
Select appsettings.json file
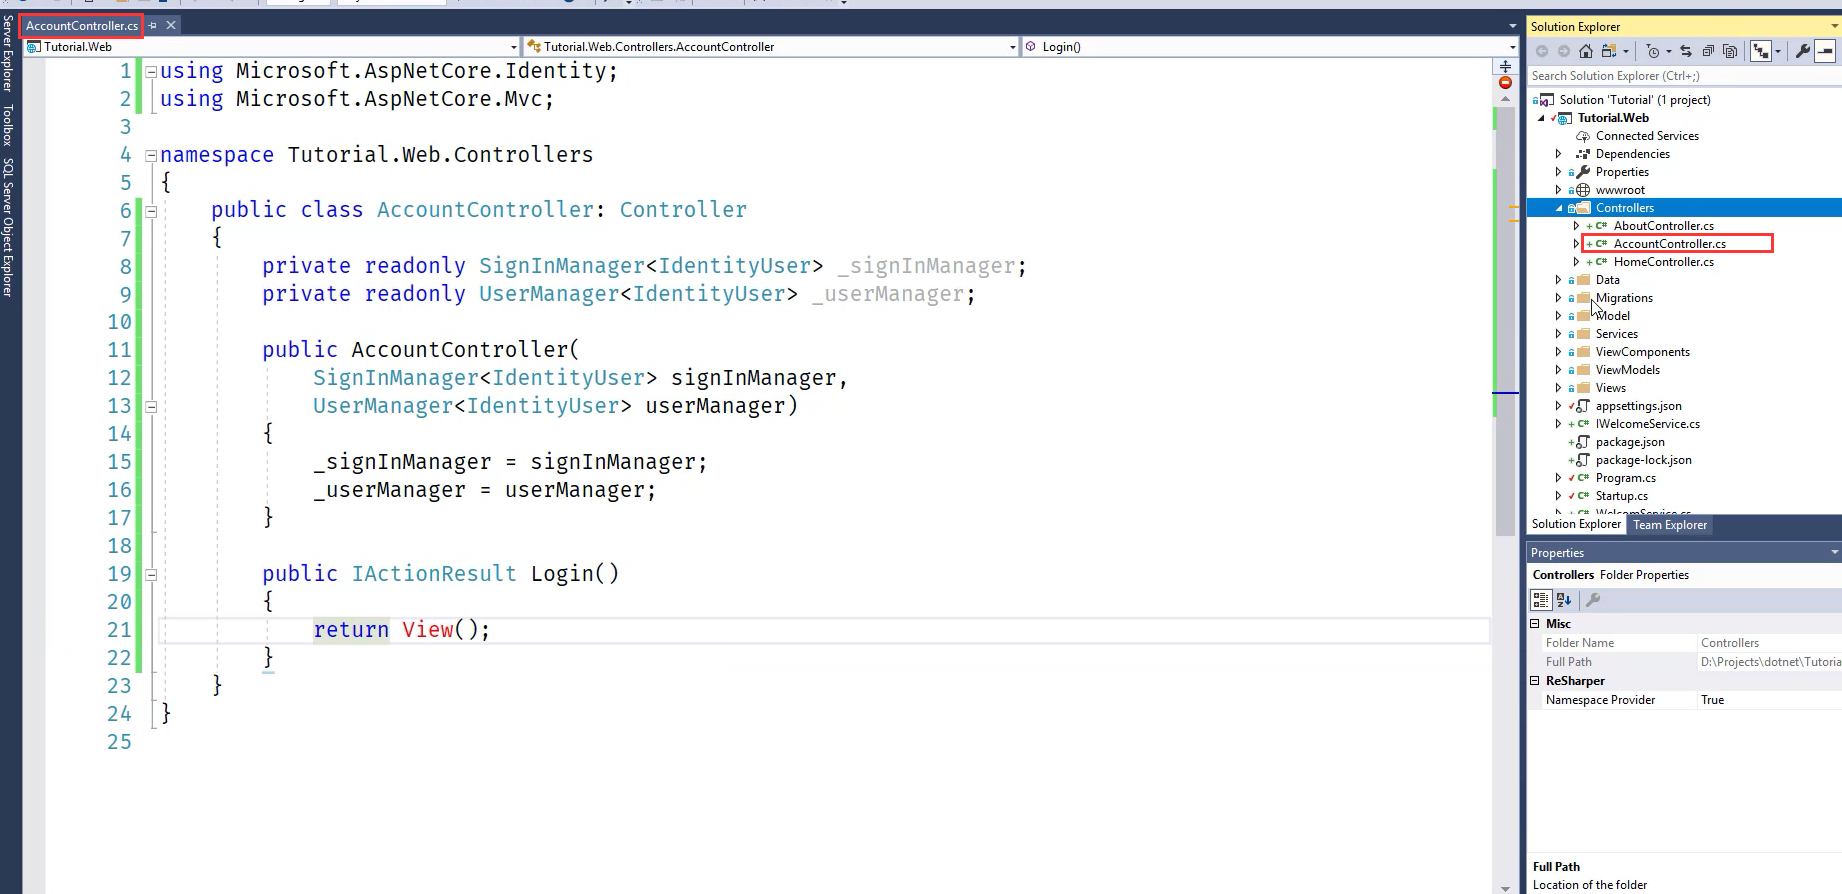(1638, 406)
